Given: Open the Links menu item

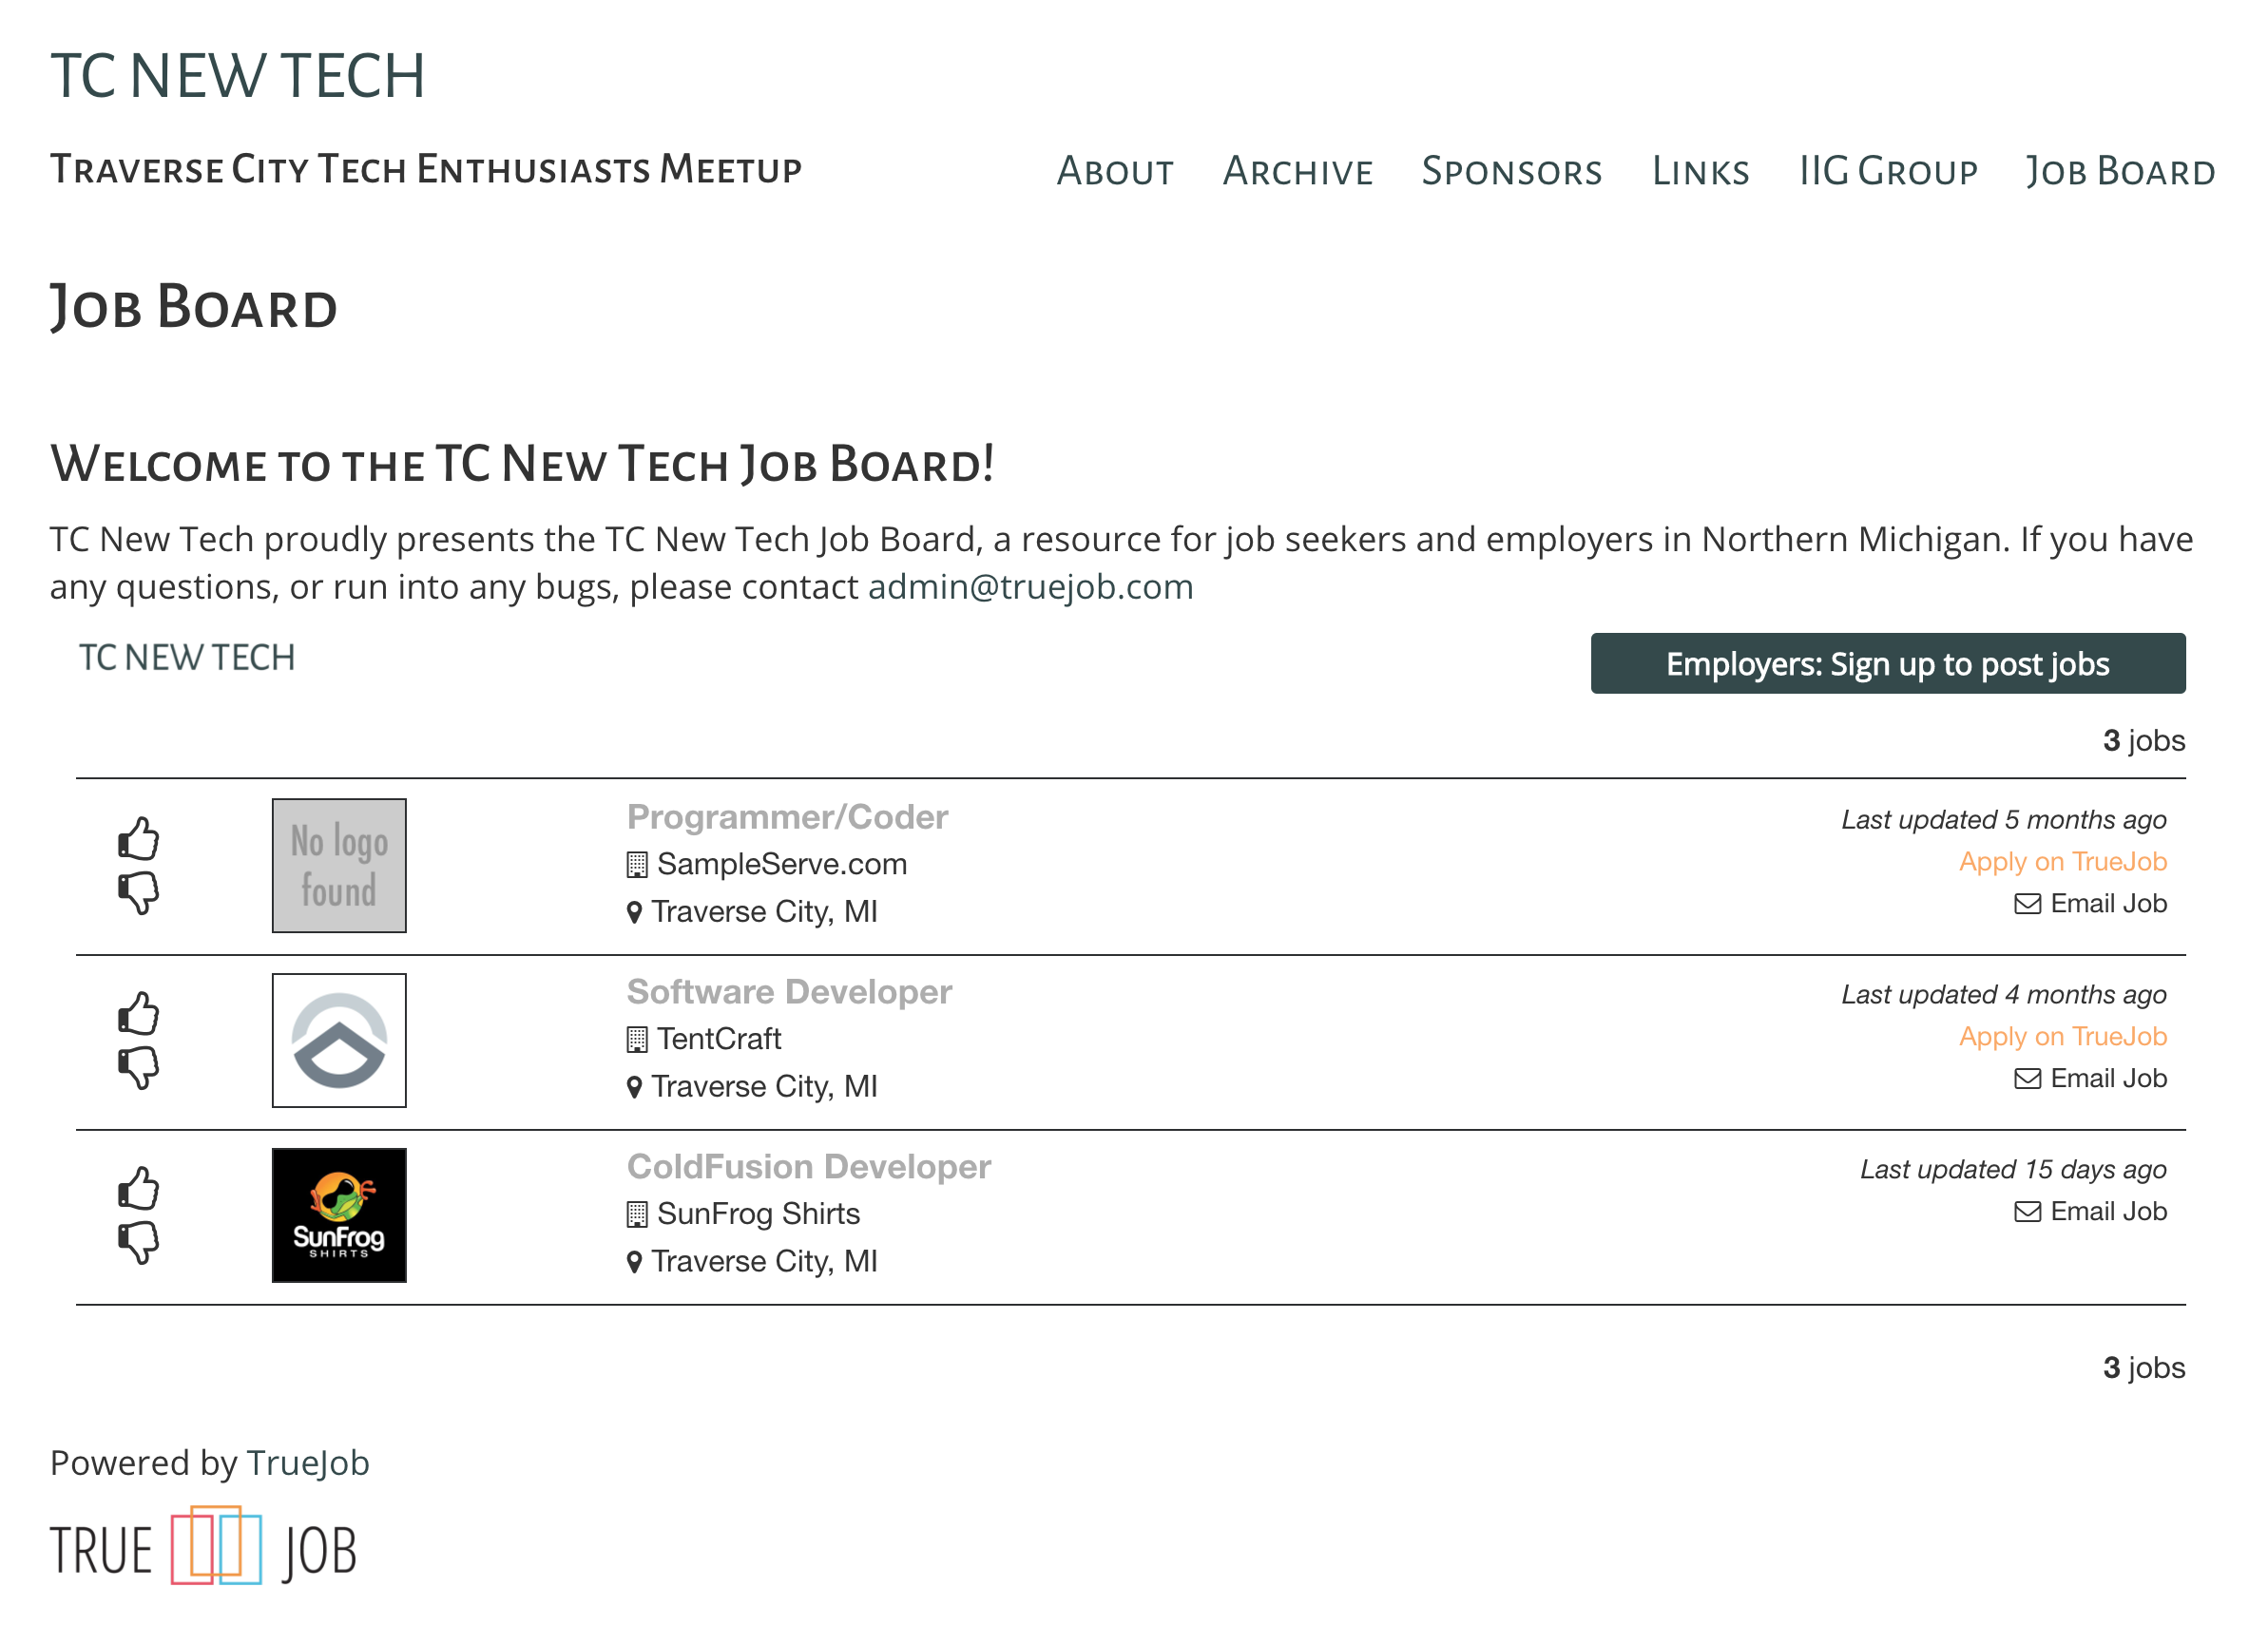Looking at the screenshot, I should click(x=1701, y=172).
